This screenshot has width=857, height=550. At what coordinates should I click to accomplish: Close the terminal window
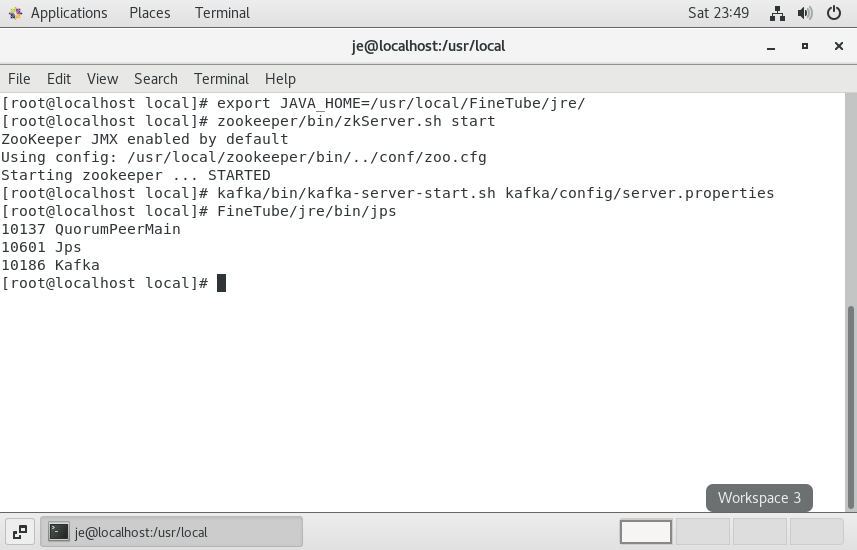click(x=836, y=46)
